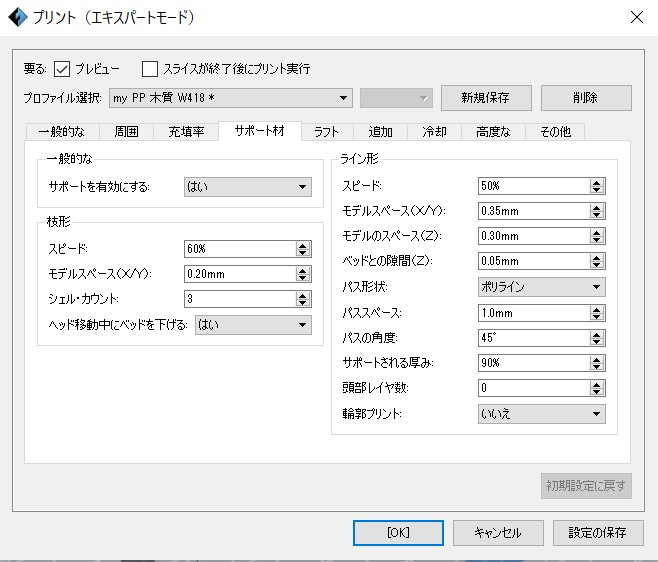
Task: Switch to the 追加 tab
Action: pyautogui.click(x=380, y=132)
